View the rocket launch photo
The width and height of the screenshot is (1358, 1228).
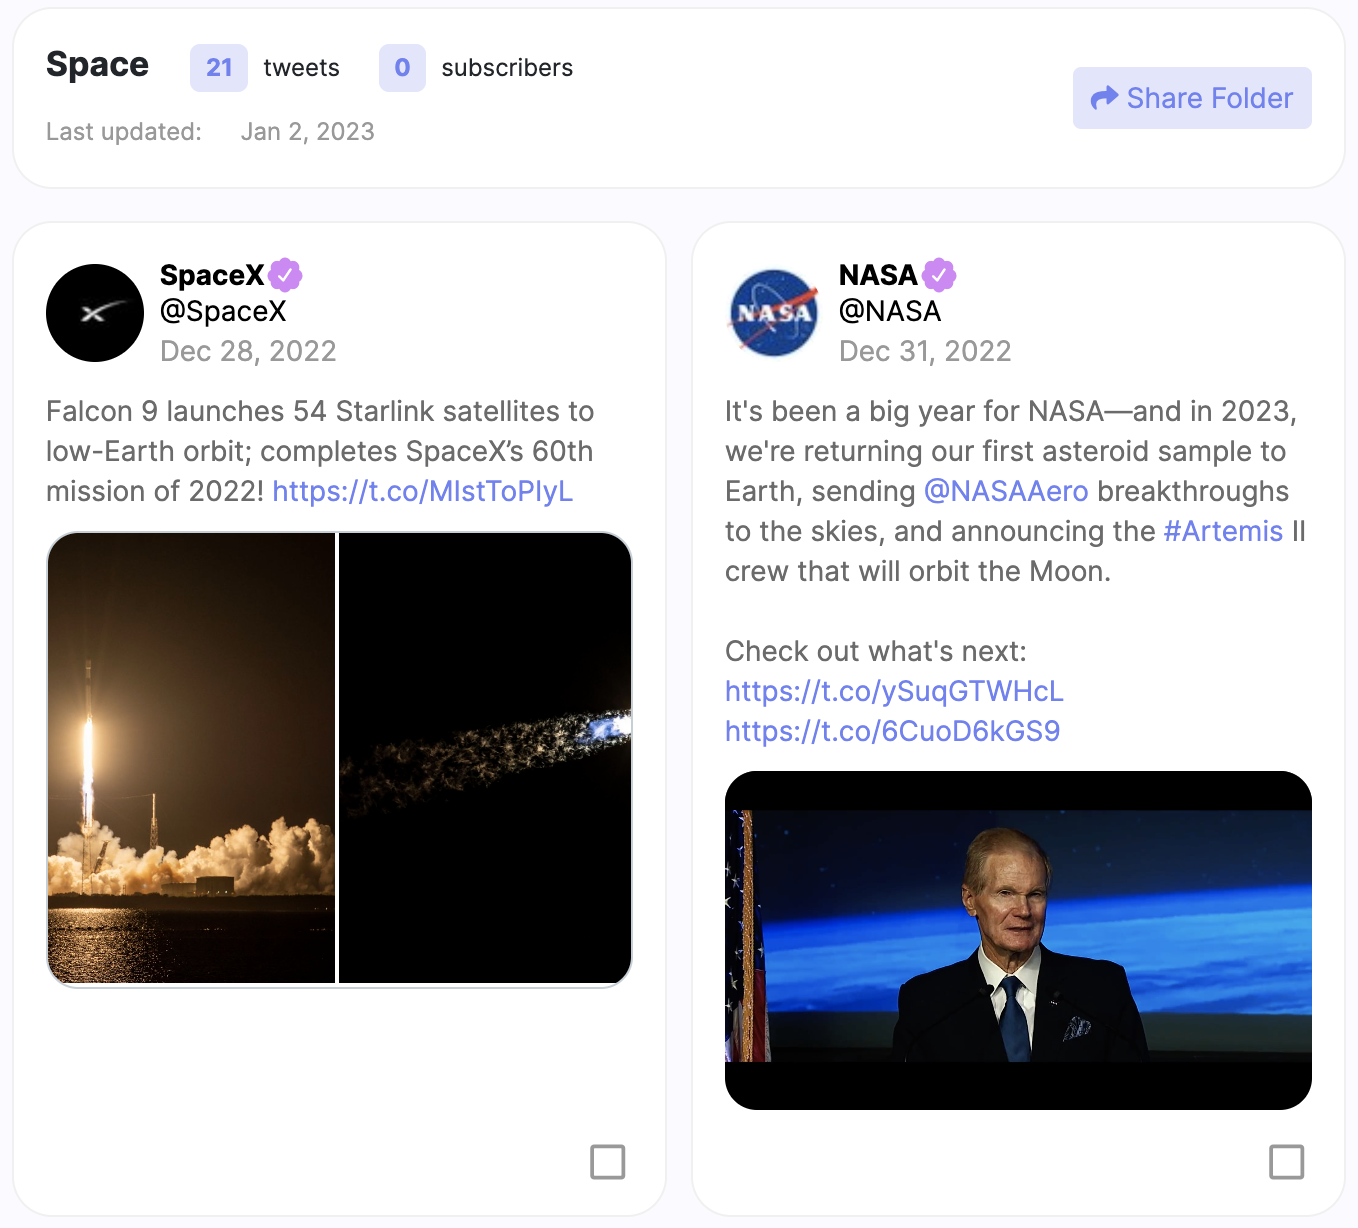(191, 758)
